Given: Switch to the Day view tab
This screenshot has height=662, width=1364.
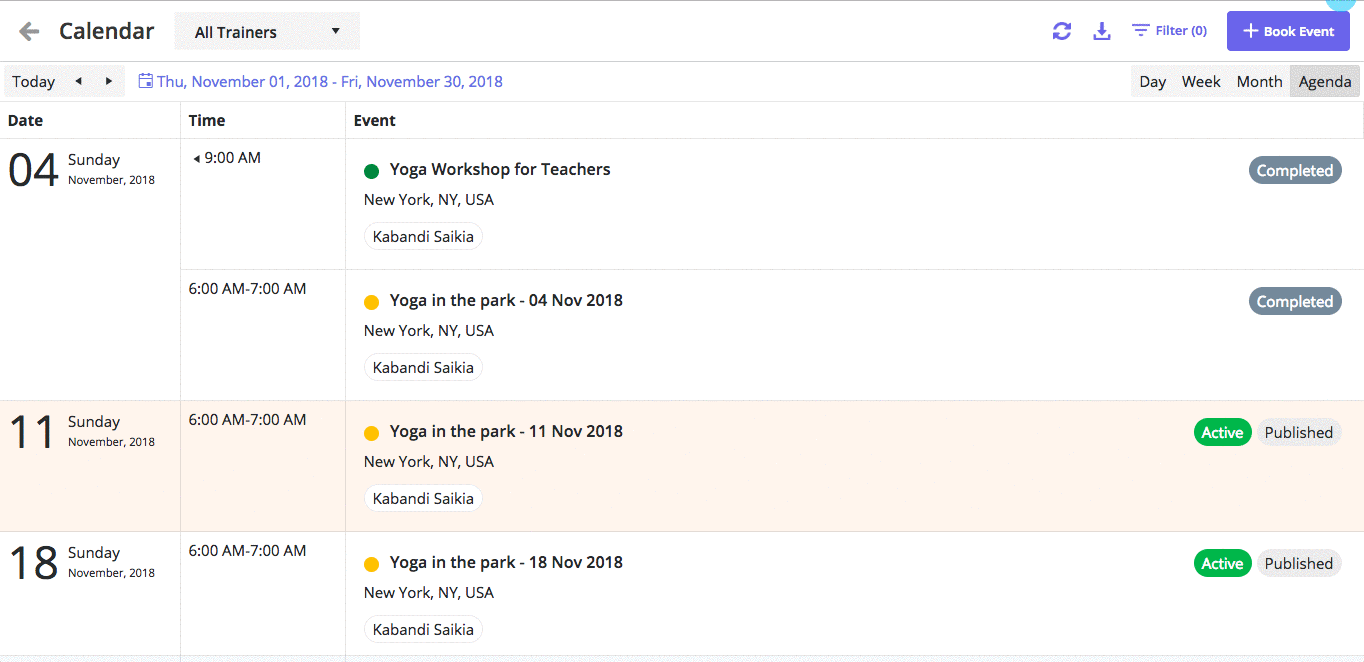Looking at the screenshot, I should click(x=1152, y=81).
